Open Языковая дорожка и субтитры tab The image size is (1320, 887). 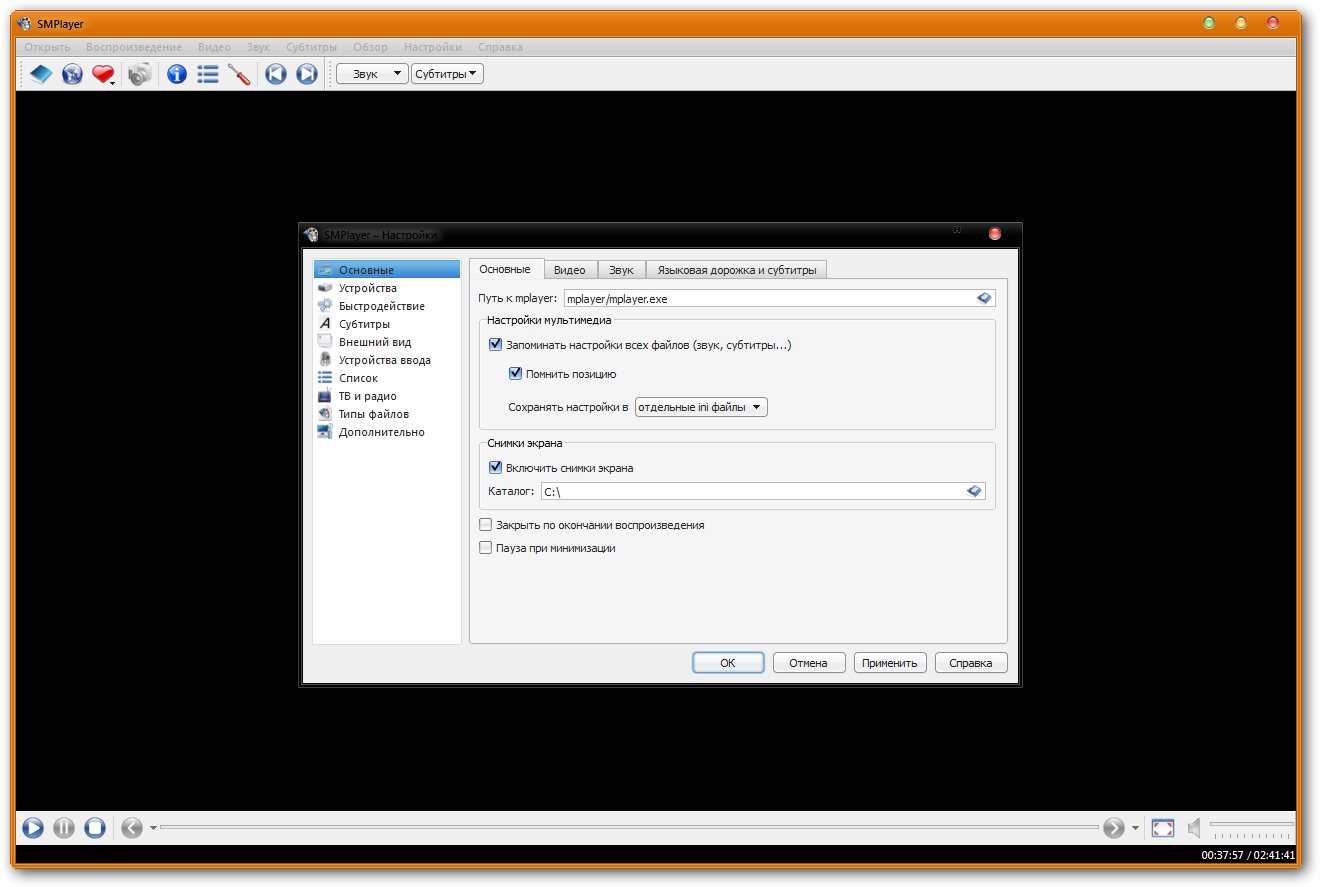point(737,270)
